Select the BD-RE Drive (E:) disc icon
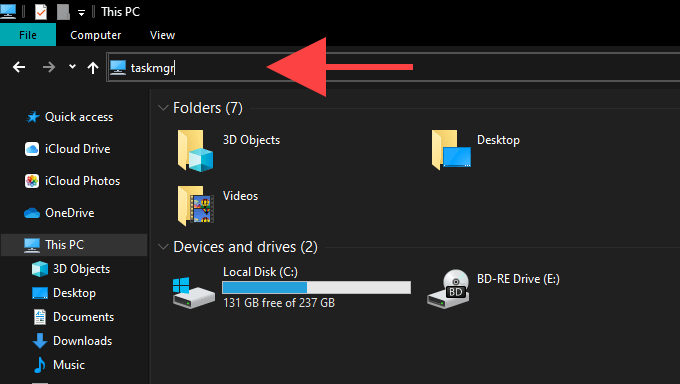 (x=448, y=289)
